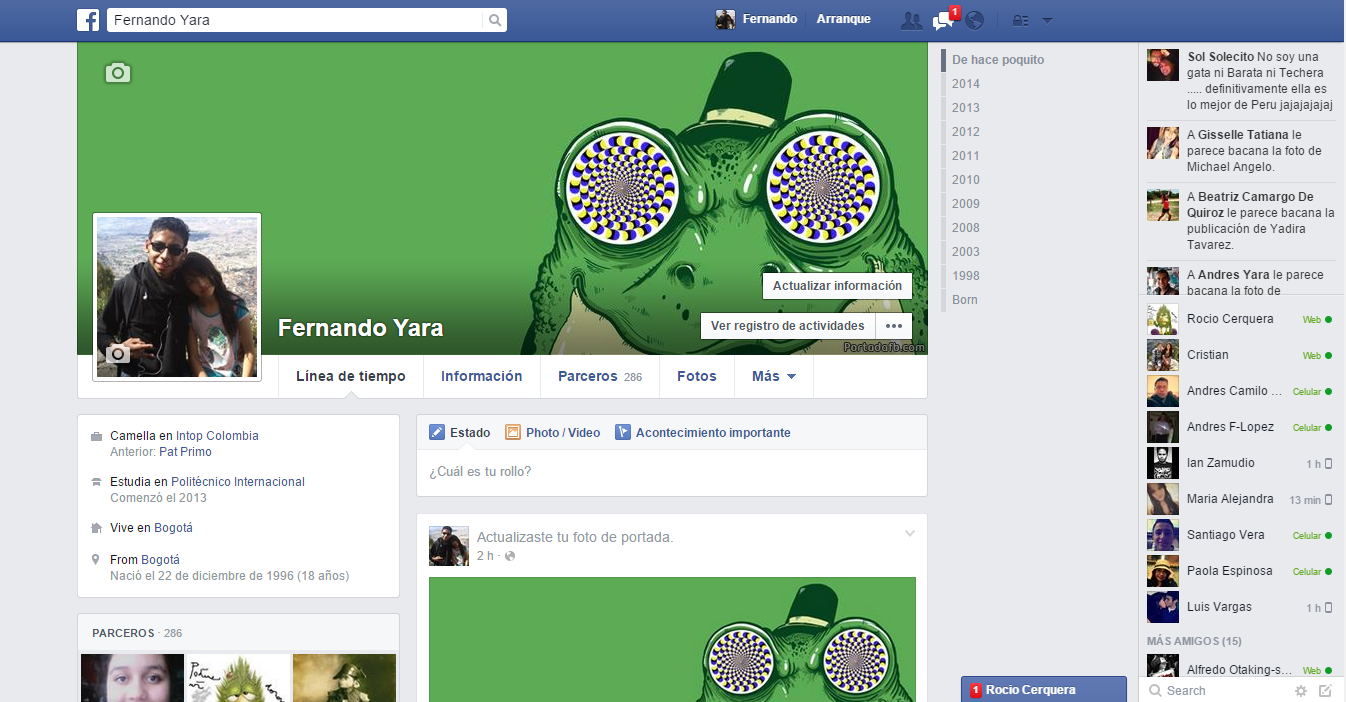This screenshot has width=1346, height=702.
Task: Expand the account menu arrow in top bar
Action: tap(1047, 20)
